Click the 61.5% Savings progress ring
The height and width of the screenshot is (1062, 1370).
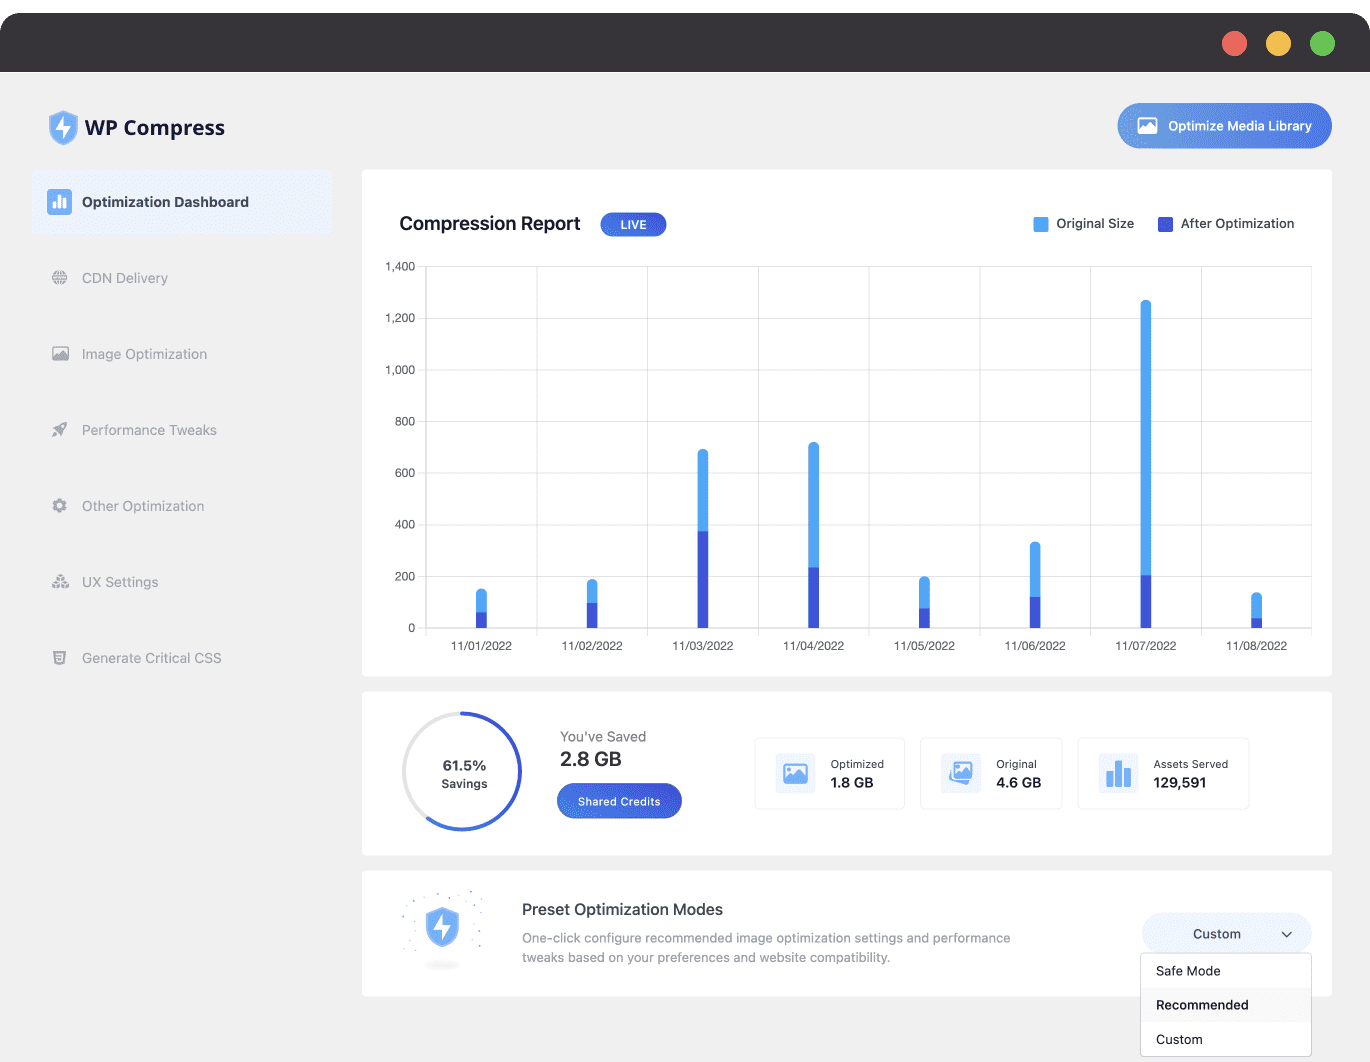[x=462, y=771]
